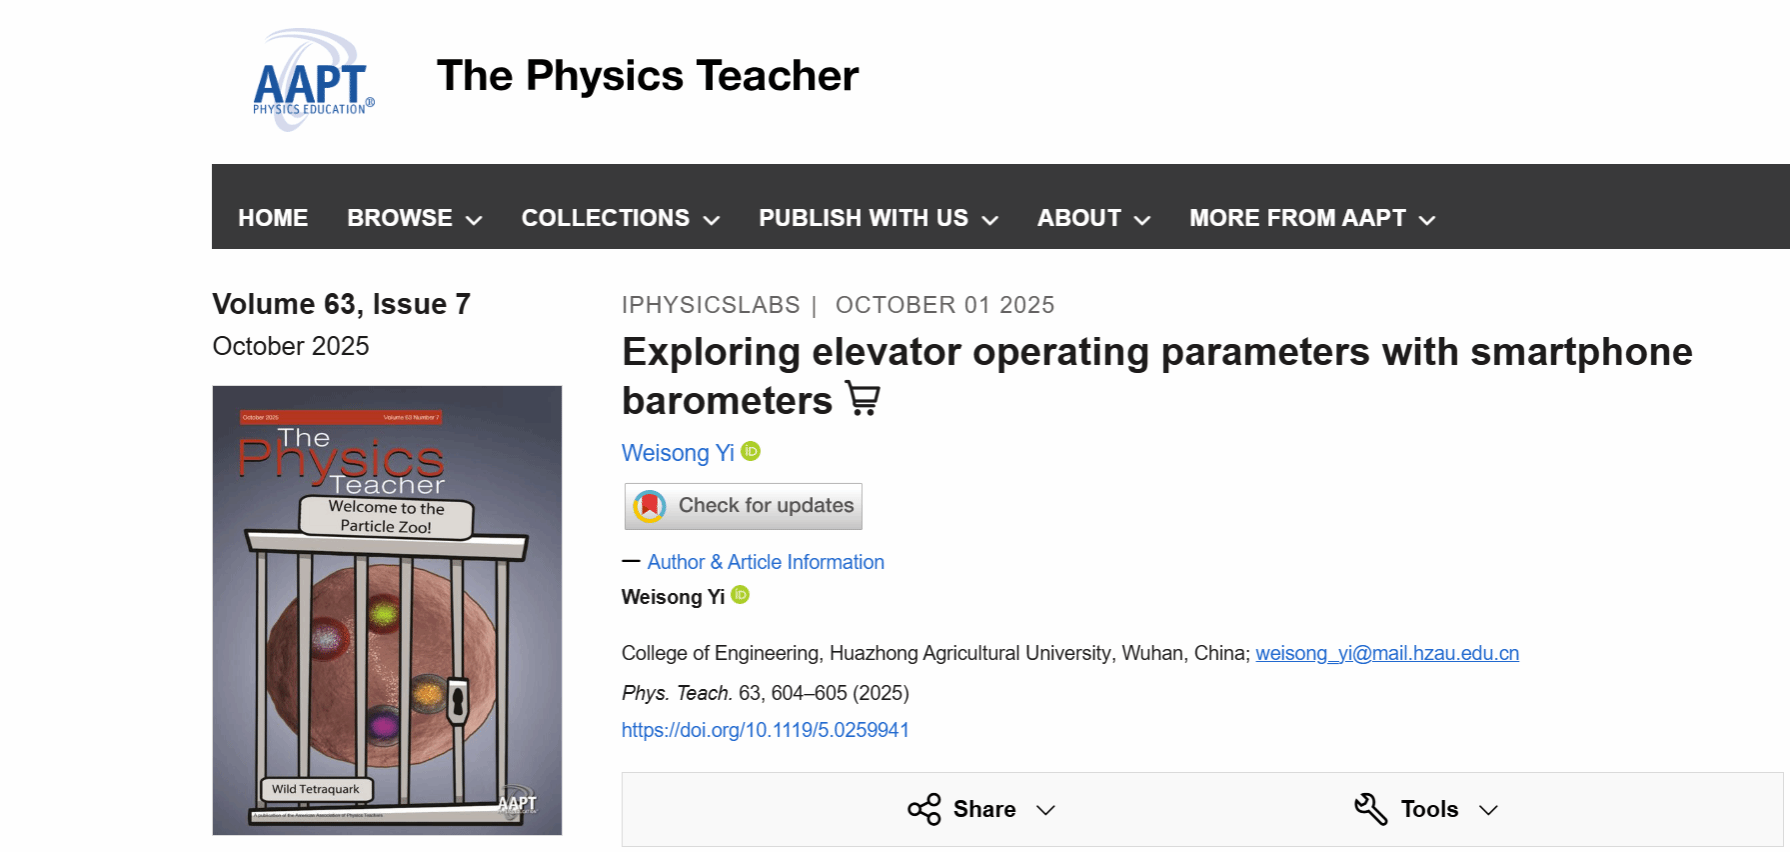Expand the Browse dropdown menu
Screen dimensions: 1790x852
click(x=414, y=218)
